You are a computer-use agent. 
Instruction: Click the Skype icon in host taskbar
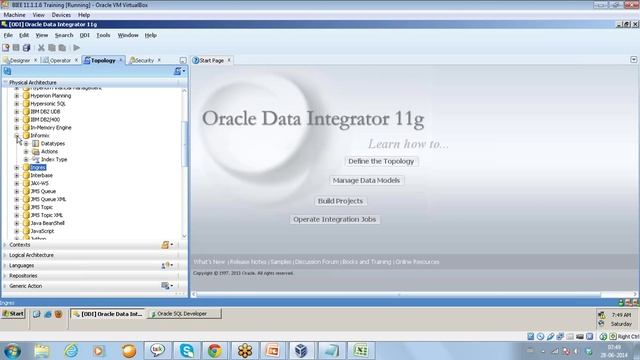[x=186, y=351]
